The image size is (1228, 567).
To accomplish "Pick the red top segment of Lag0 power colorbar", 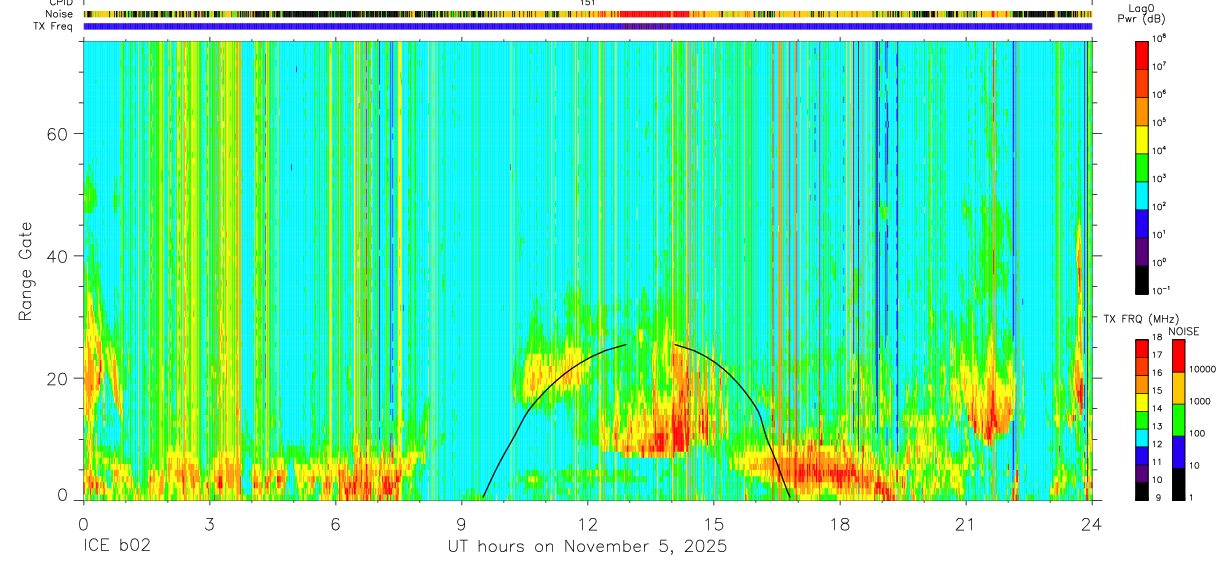I will 1141,54.
